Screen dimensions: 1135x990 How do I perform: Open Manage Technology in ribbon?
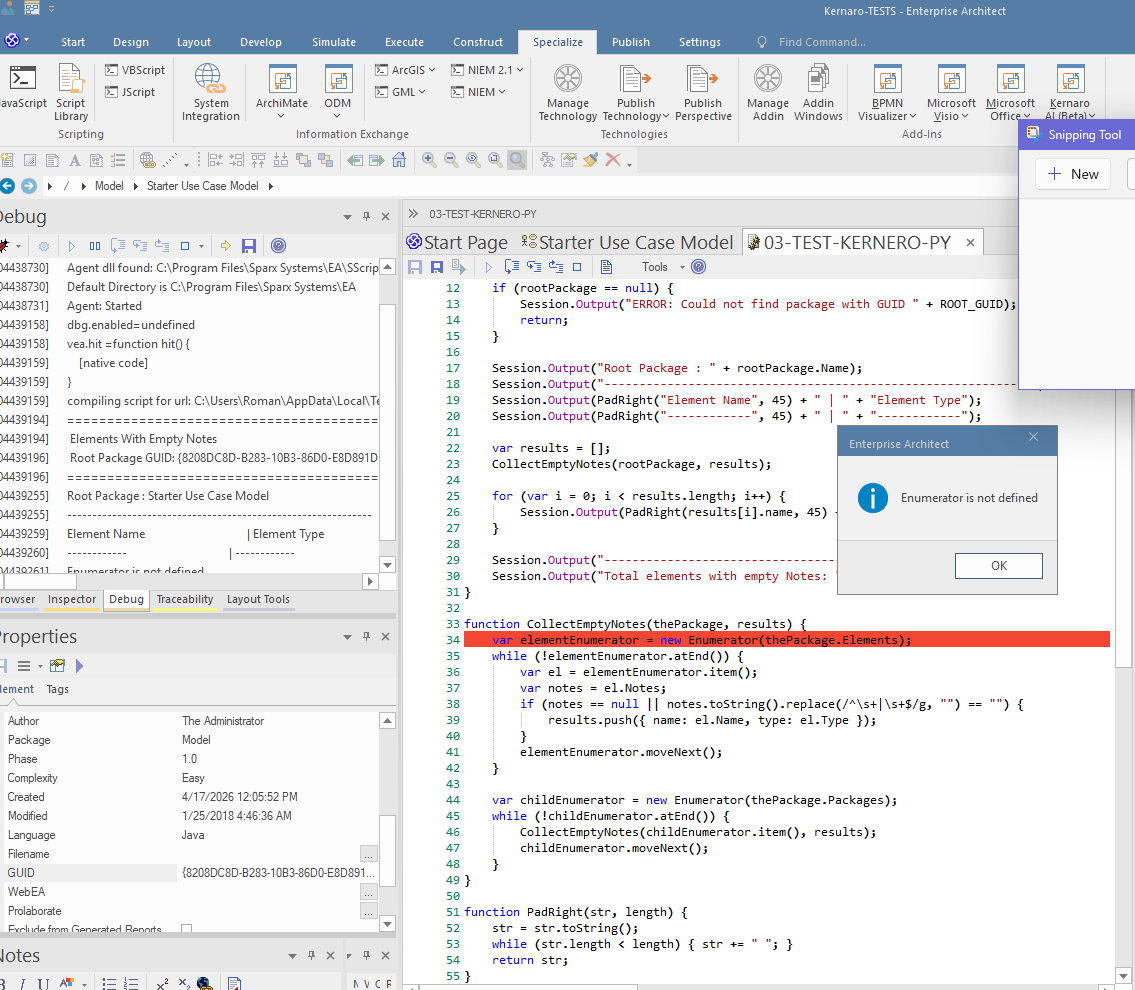568,92
